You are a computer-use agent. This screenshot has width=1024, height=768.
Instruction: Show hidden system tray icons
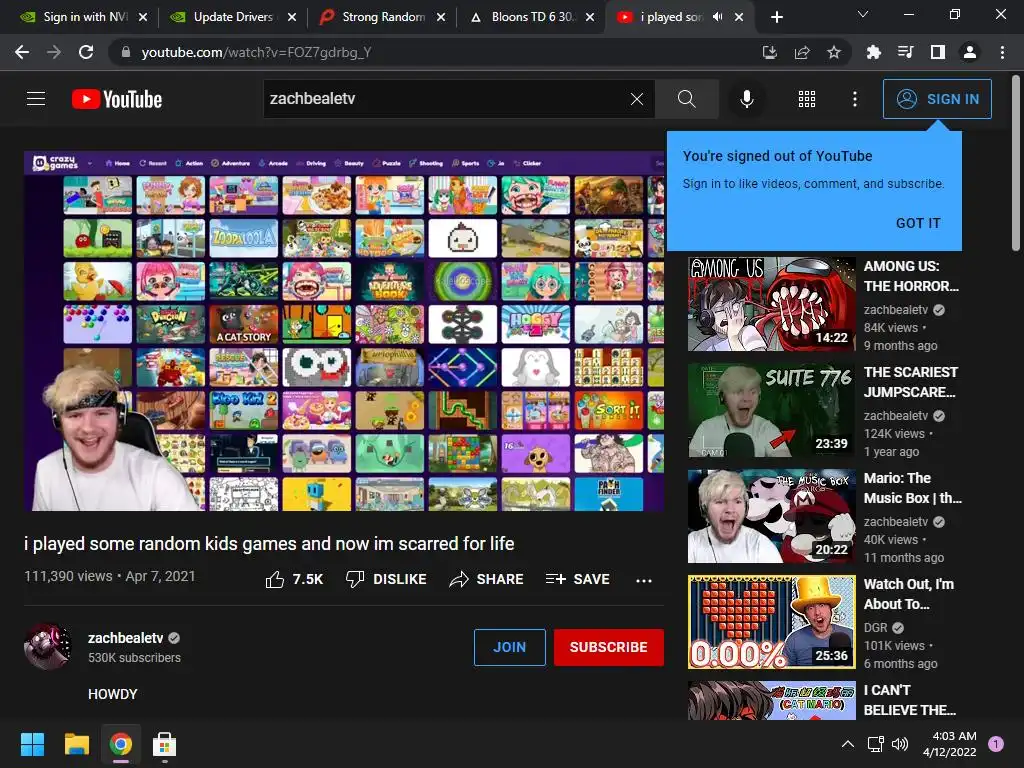coord(848,744)
